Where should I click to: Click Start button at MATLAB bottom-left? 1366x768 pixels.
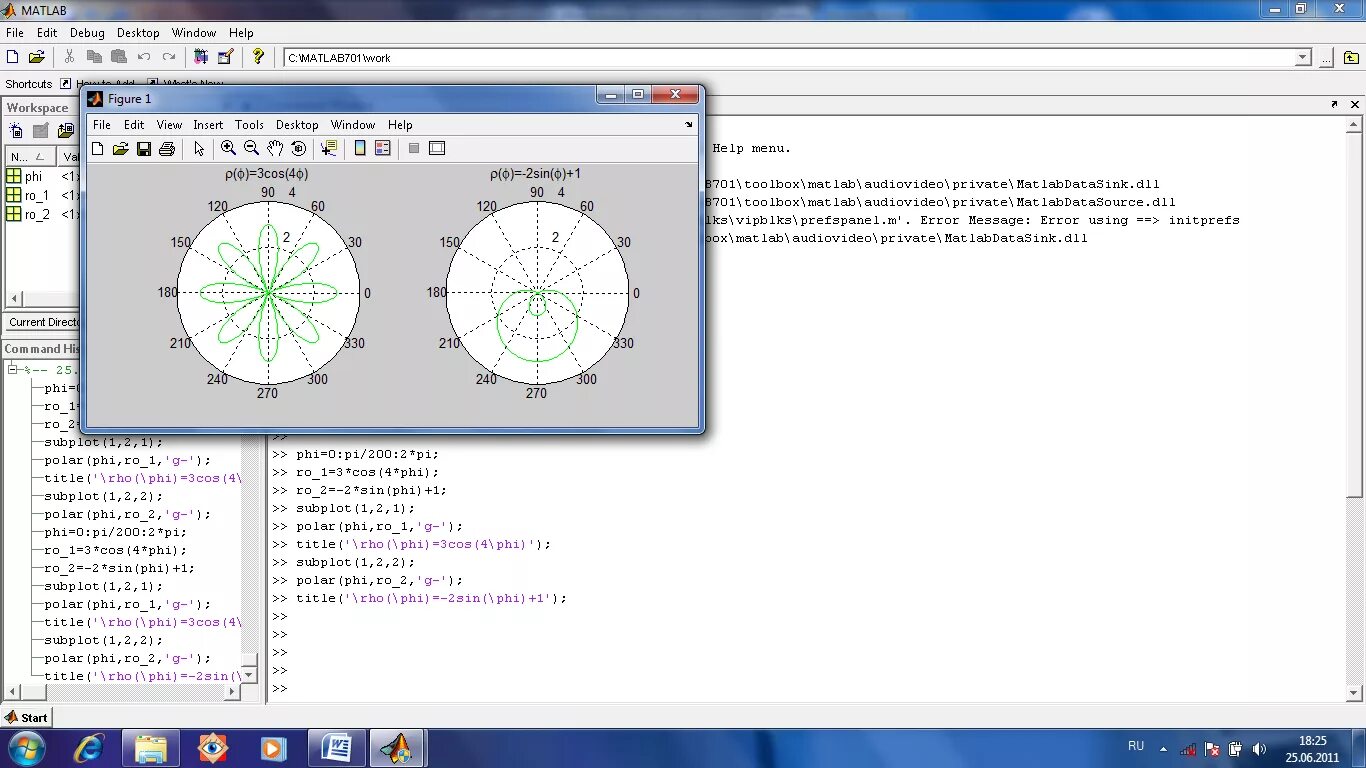27,717
